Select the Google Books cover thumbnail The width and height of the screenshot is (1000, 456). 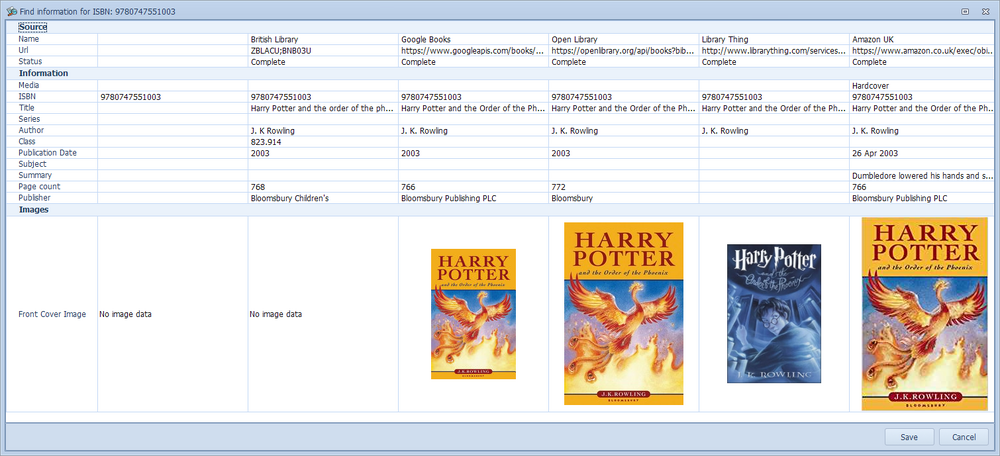(473, 314)
